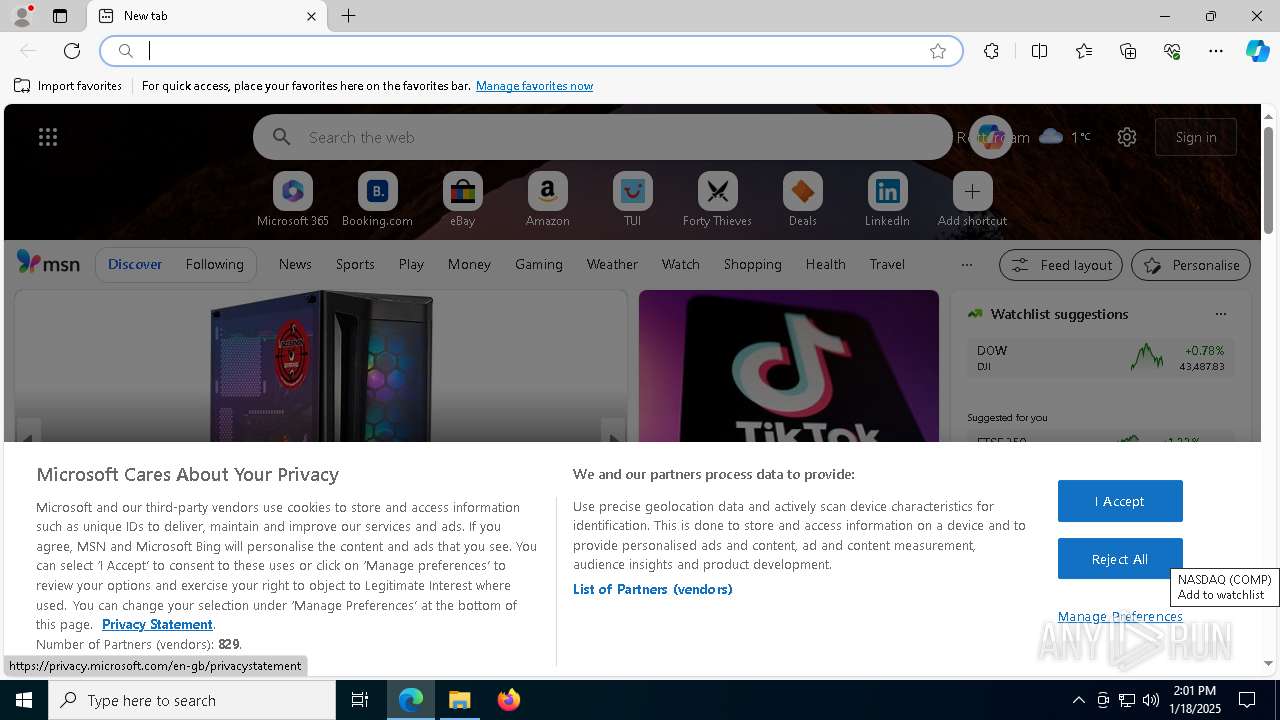The width and height of the screenshot is (1280, 720).
Task: Open Watchlist suggestions more options
Action: [x=1220, y=314]
